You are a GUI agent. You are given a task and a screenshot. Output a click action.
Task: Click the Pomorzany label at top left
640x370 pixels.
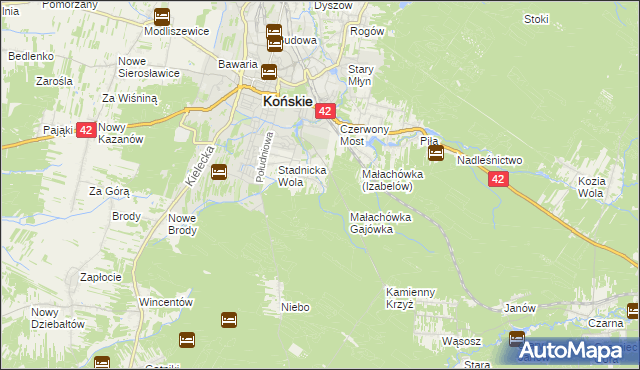click(x=70, y=5)
